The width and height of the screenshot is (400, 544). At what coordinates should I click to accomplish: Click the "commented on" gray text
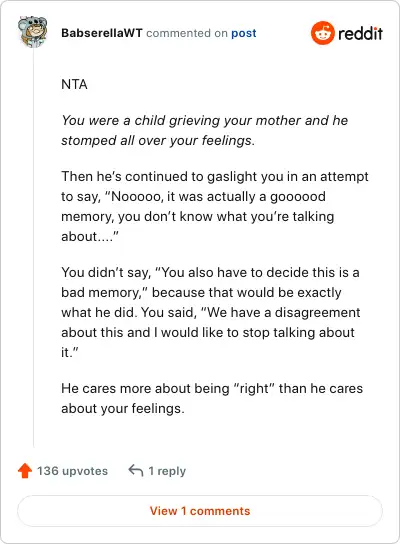(187, 33)
